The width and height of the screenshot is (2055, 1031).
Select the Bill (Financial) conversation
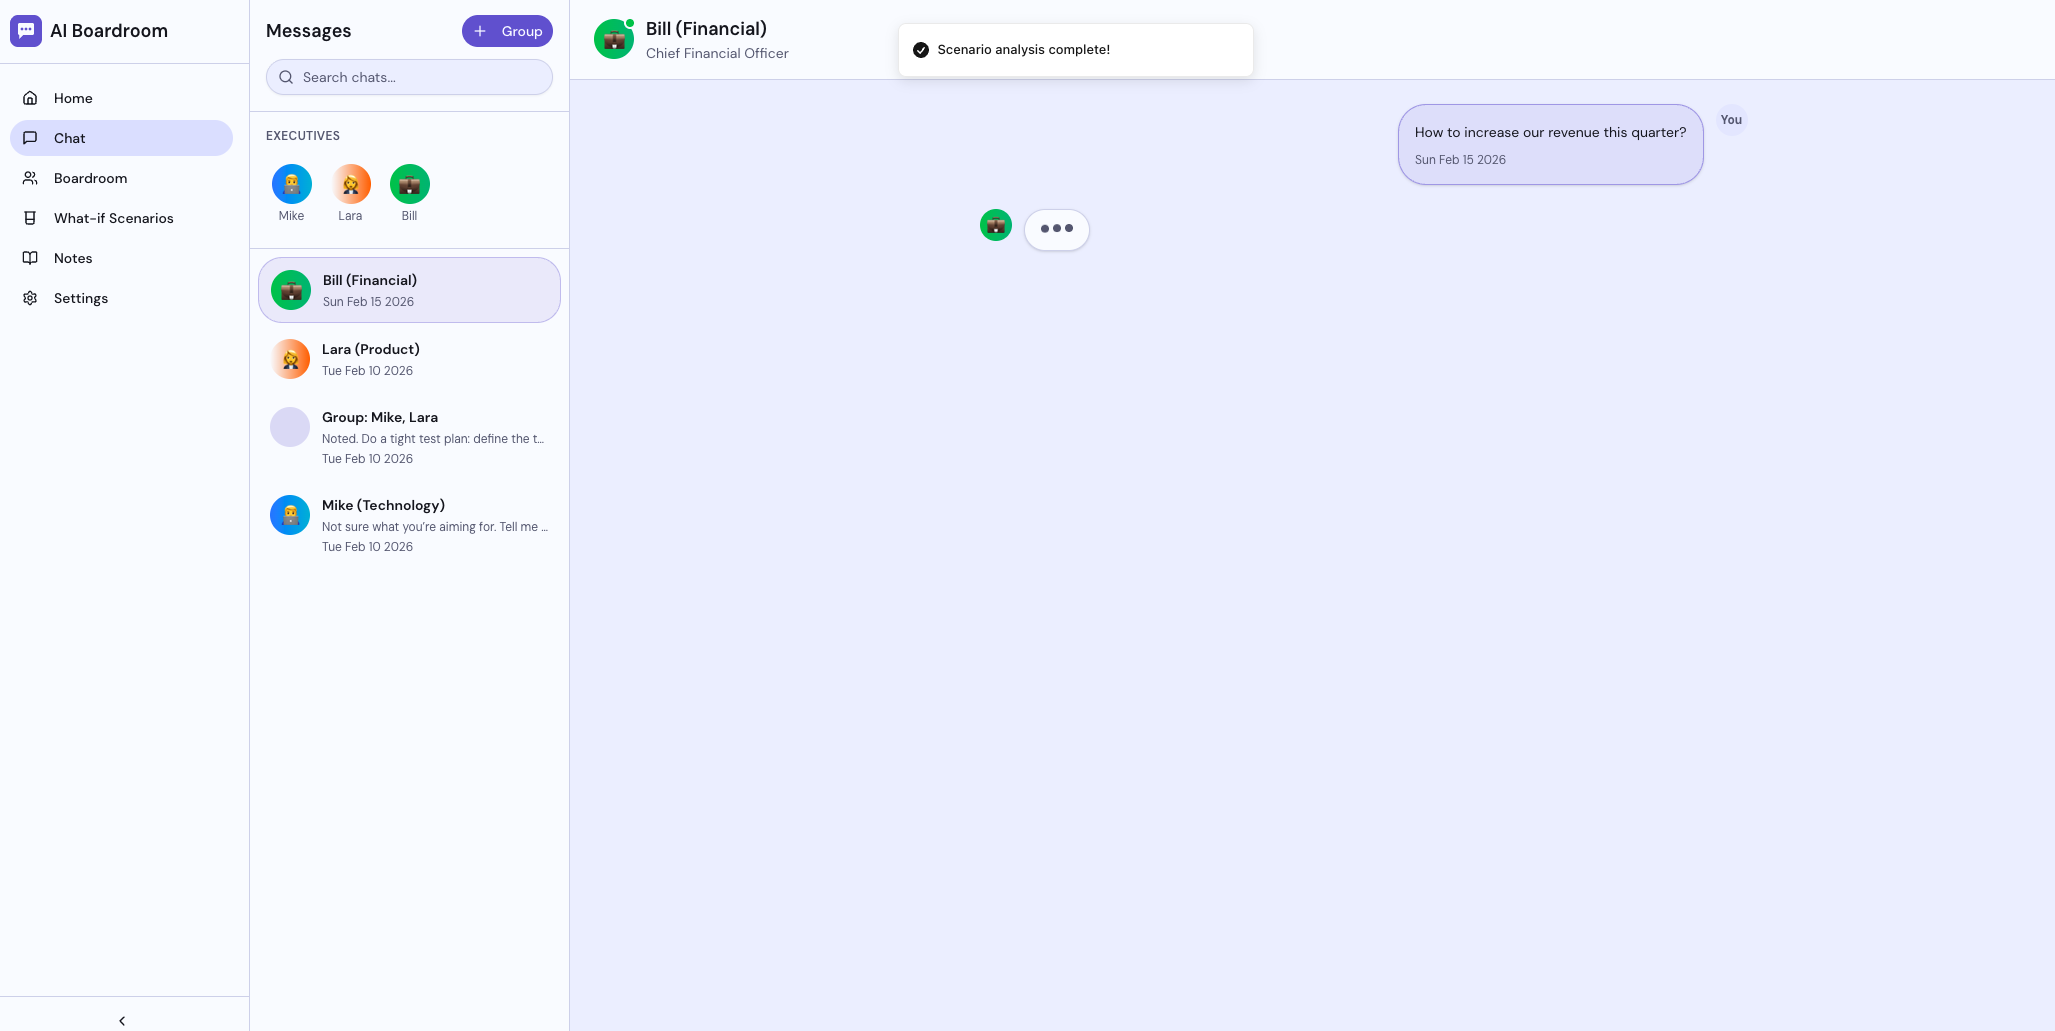coord(409,290)
